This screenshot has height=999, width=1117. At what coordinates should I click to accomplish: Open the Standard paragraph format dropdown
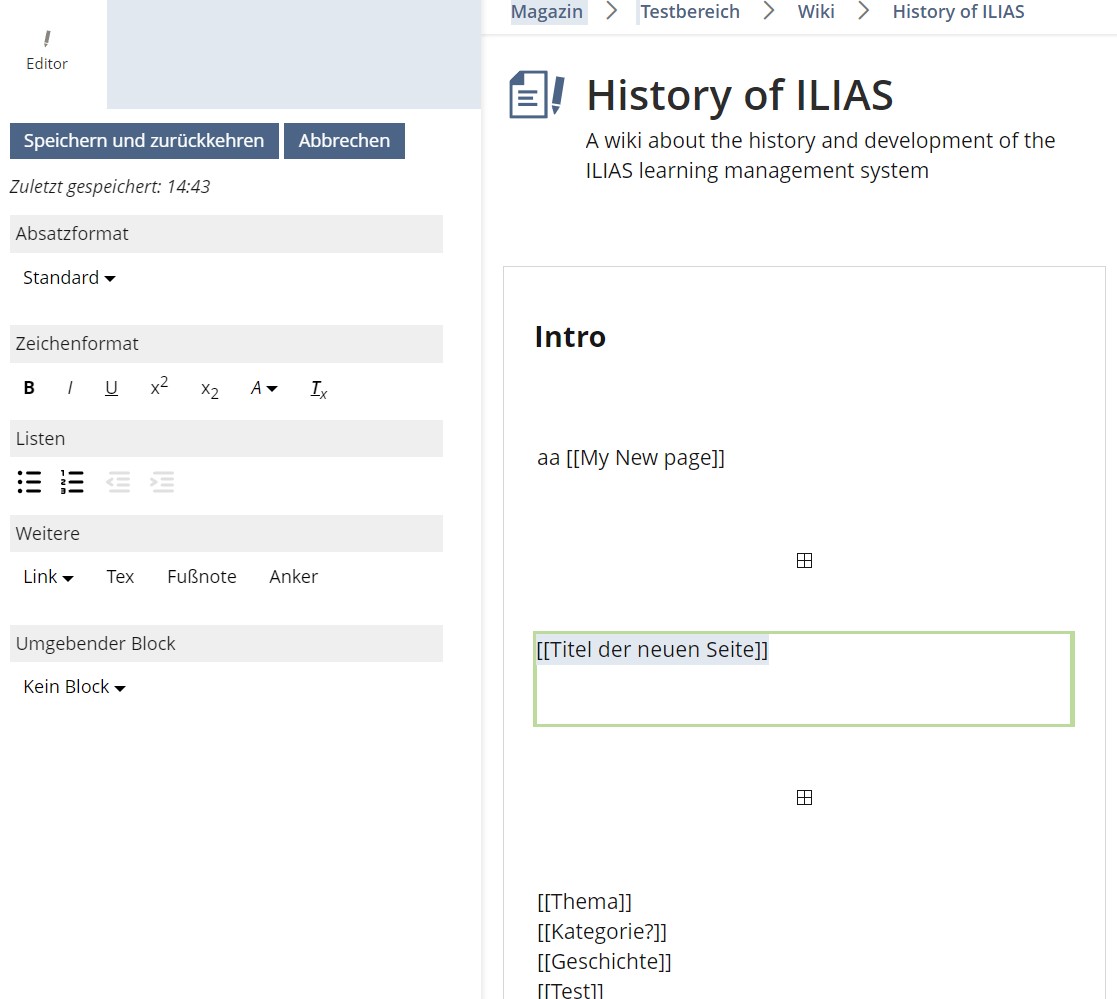(x=69, y=278)
